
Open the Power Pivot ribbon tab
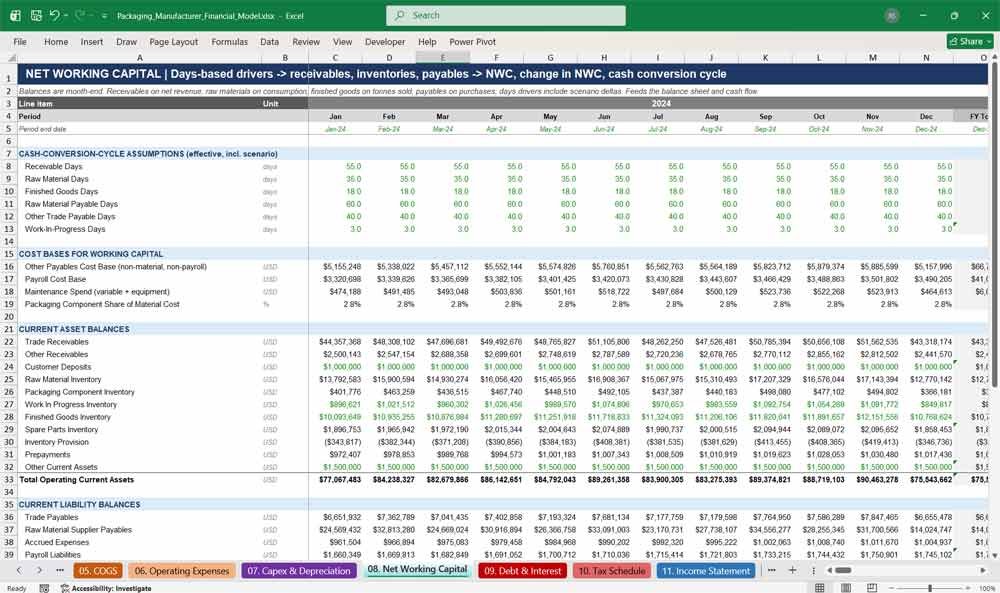(x=473, y=41)
